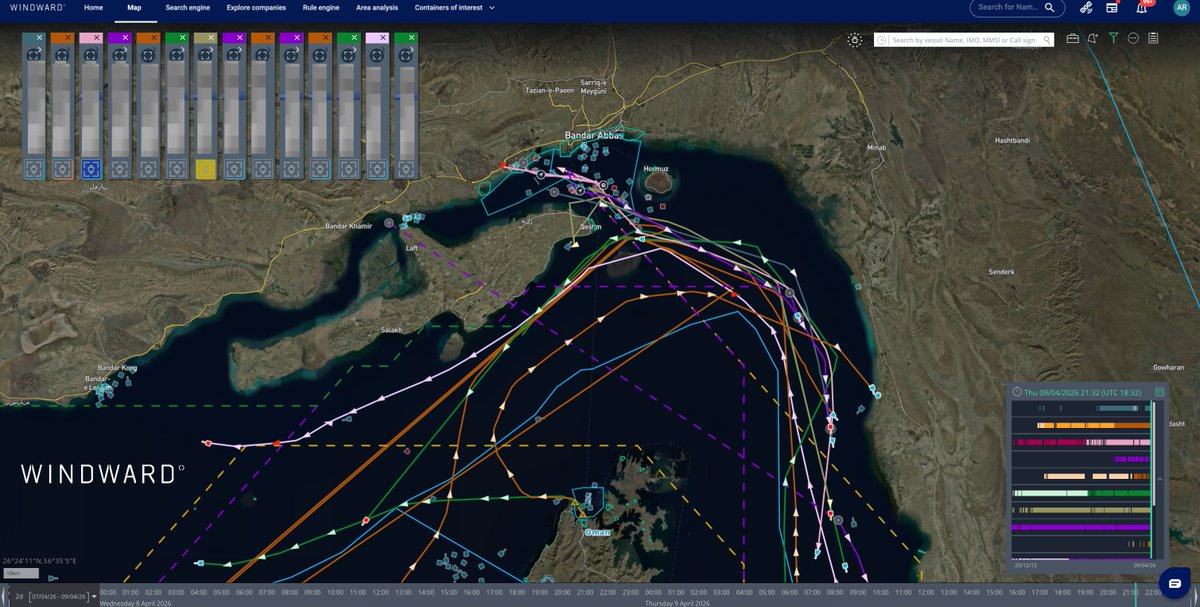This screenshot has height=607, width=1200.
Task: Close the last green vessel card
Action: pos(411,37)
